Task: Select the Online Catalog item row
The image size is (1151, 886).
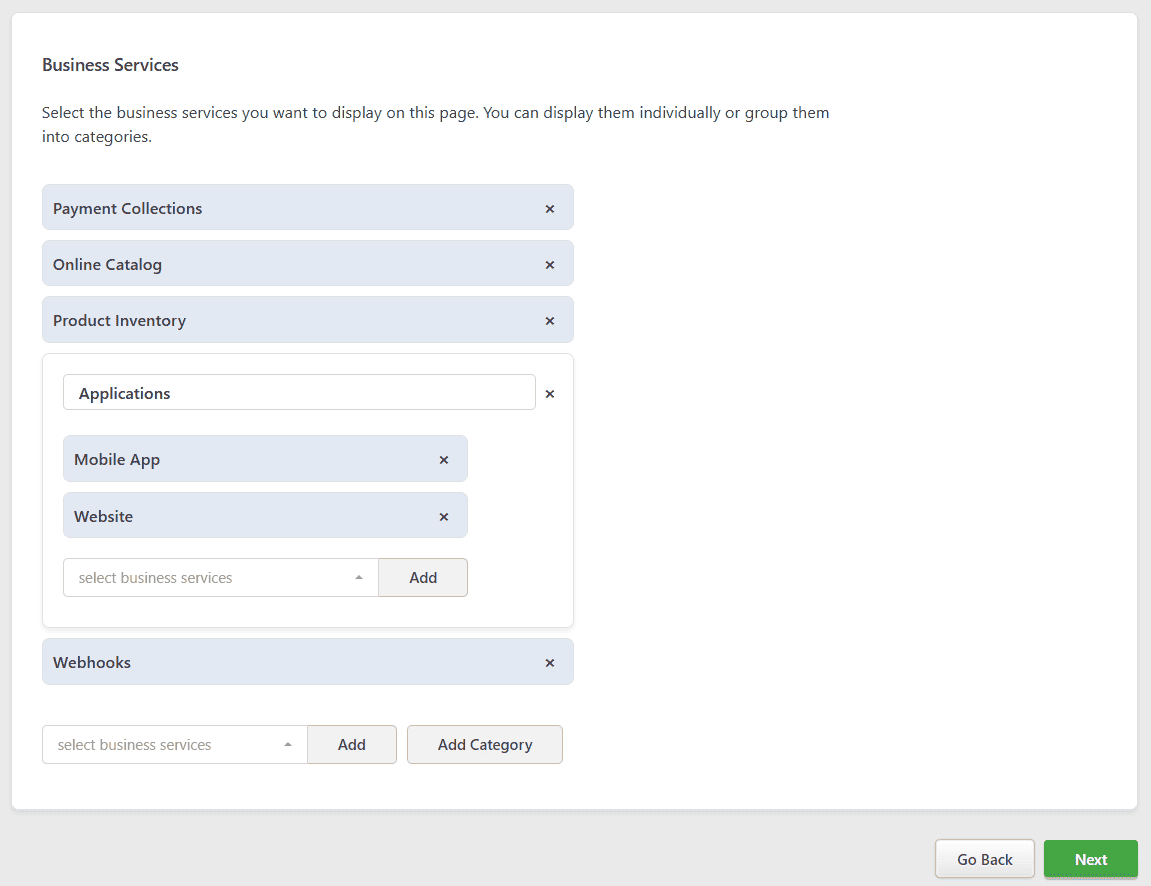Action: point(280,264)
